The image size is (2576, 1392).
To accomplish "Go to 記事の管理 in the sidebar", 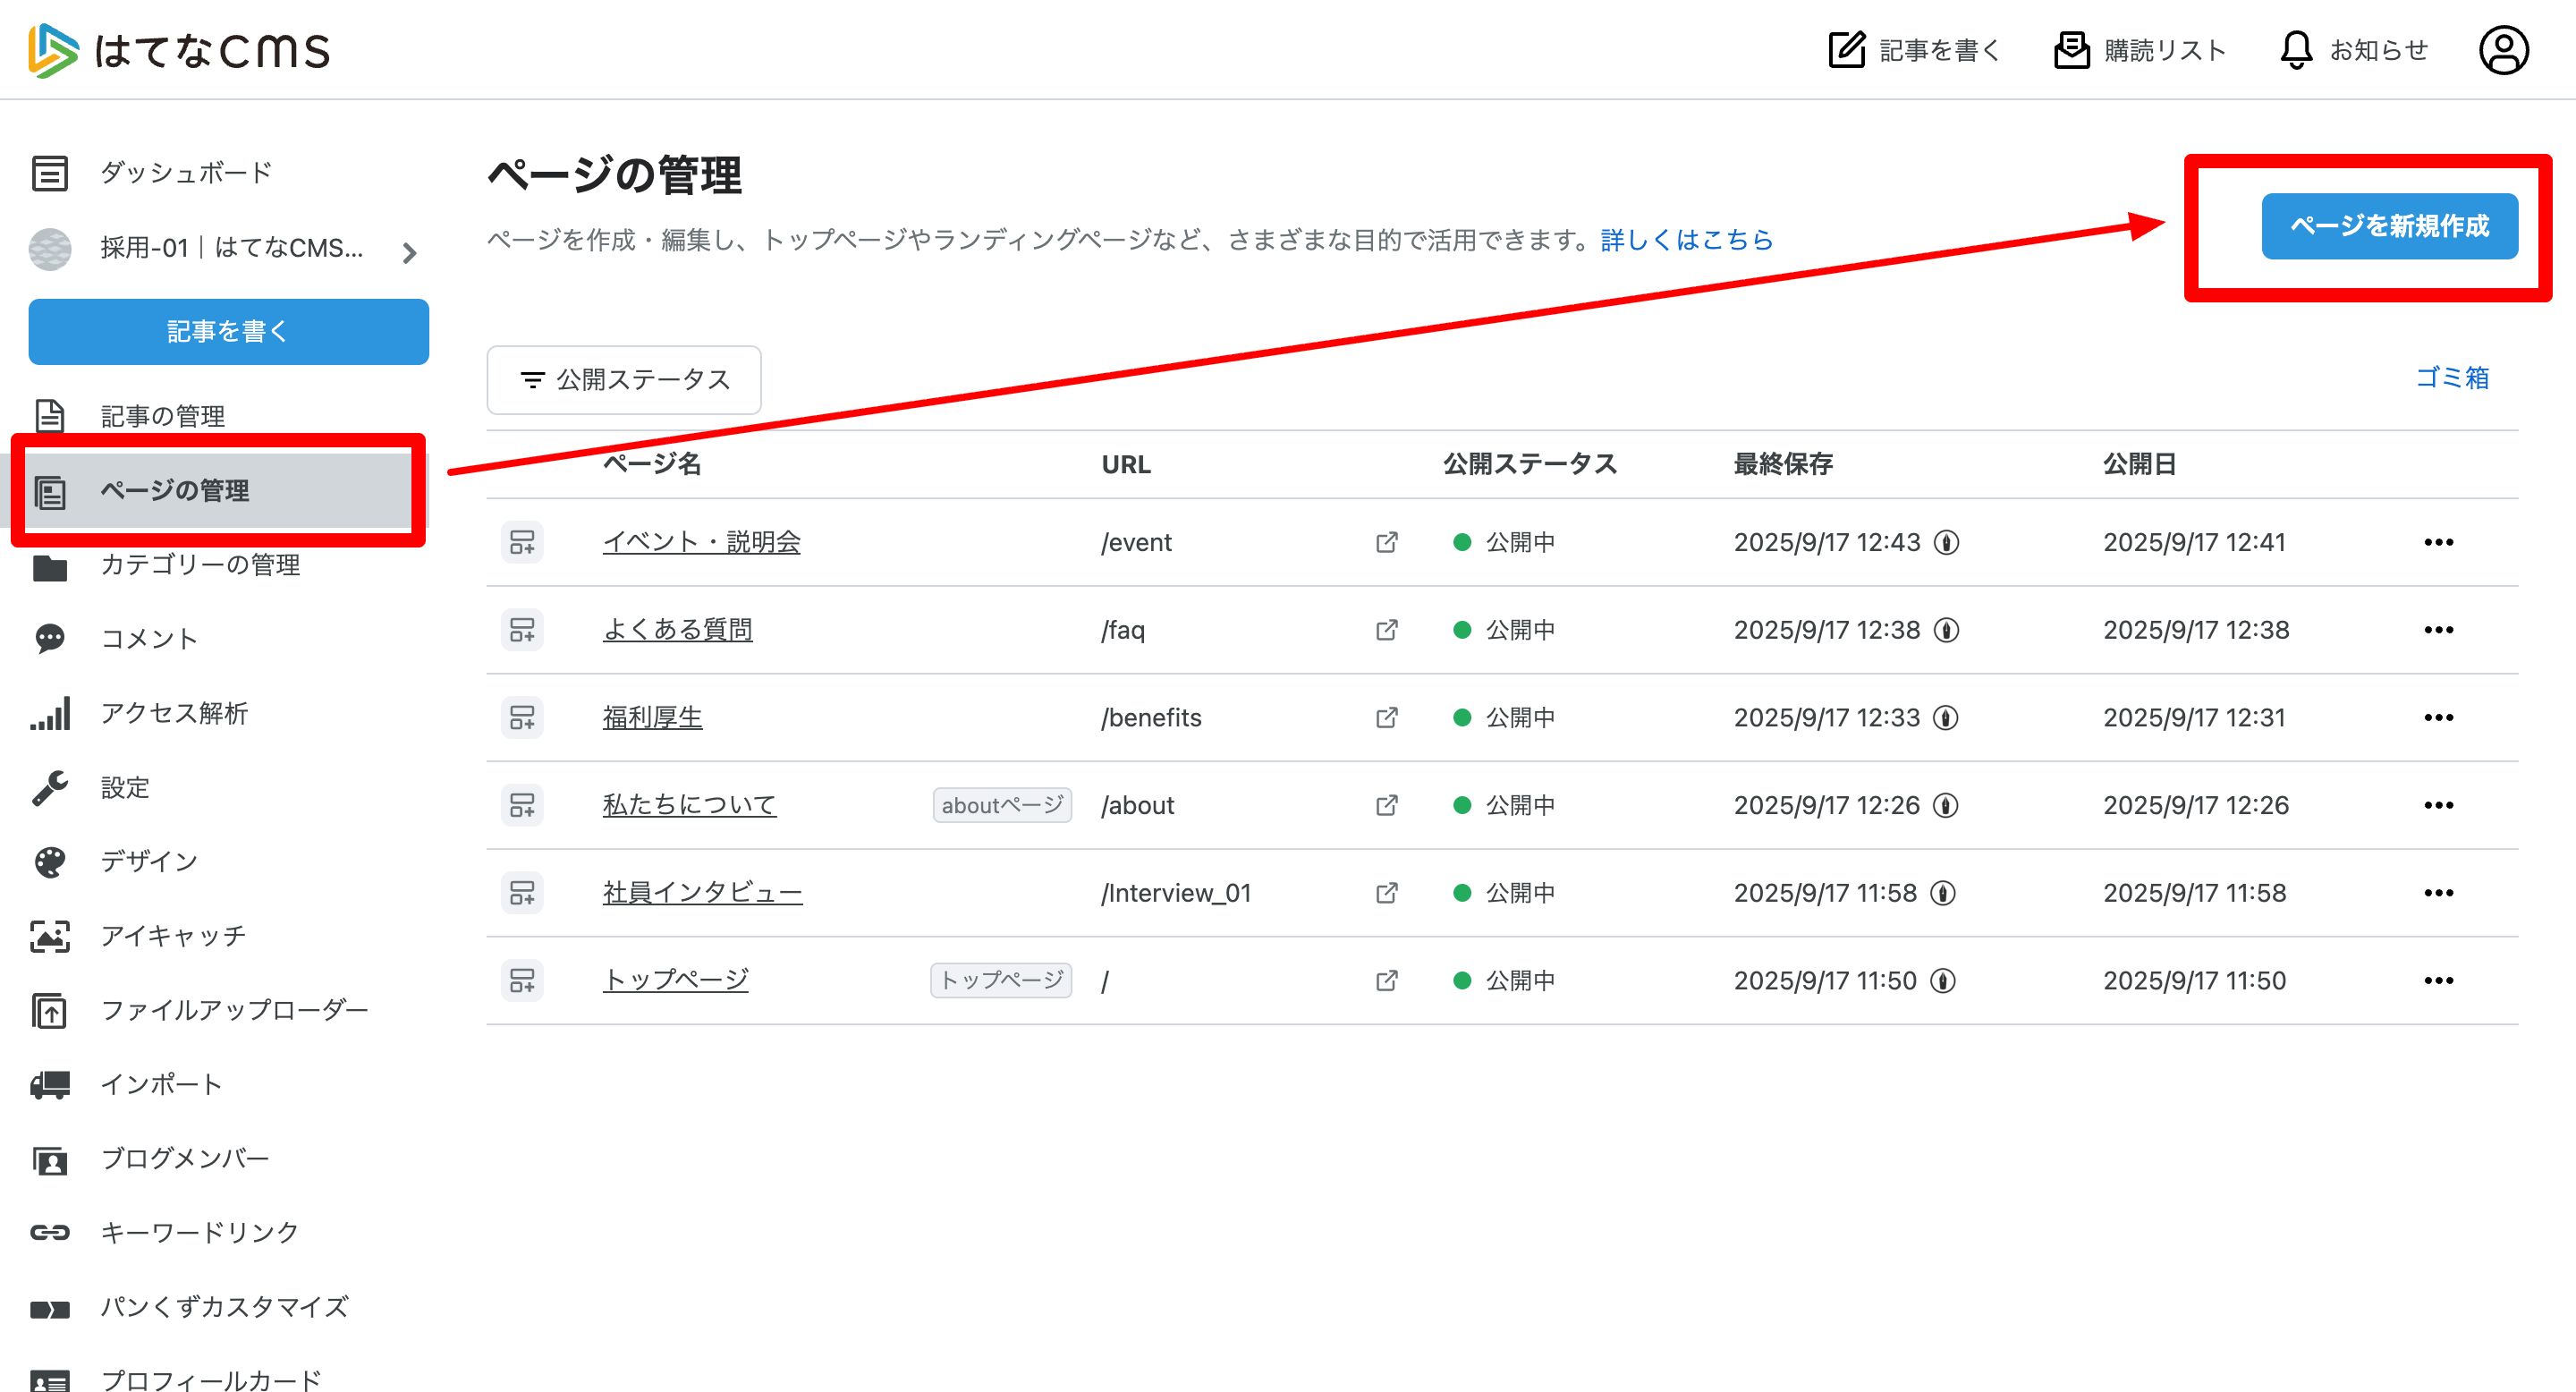I will tap(163, 416).
